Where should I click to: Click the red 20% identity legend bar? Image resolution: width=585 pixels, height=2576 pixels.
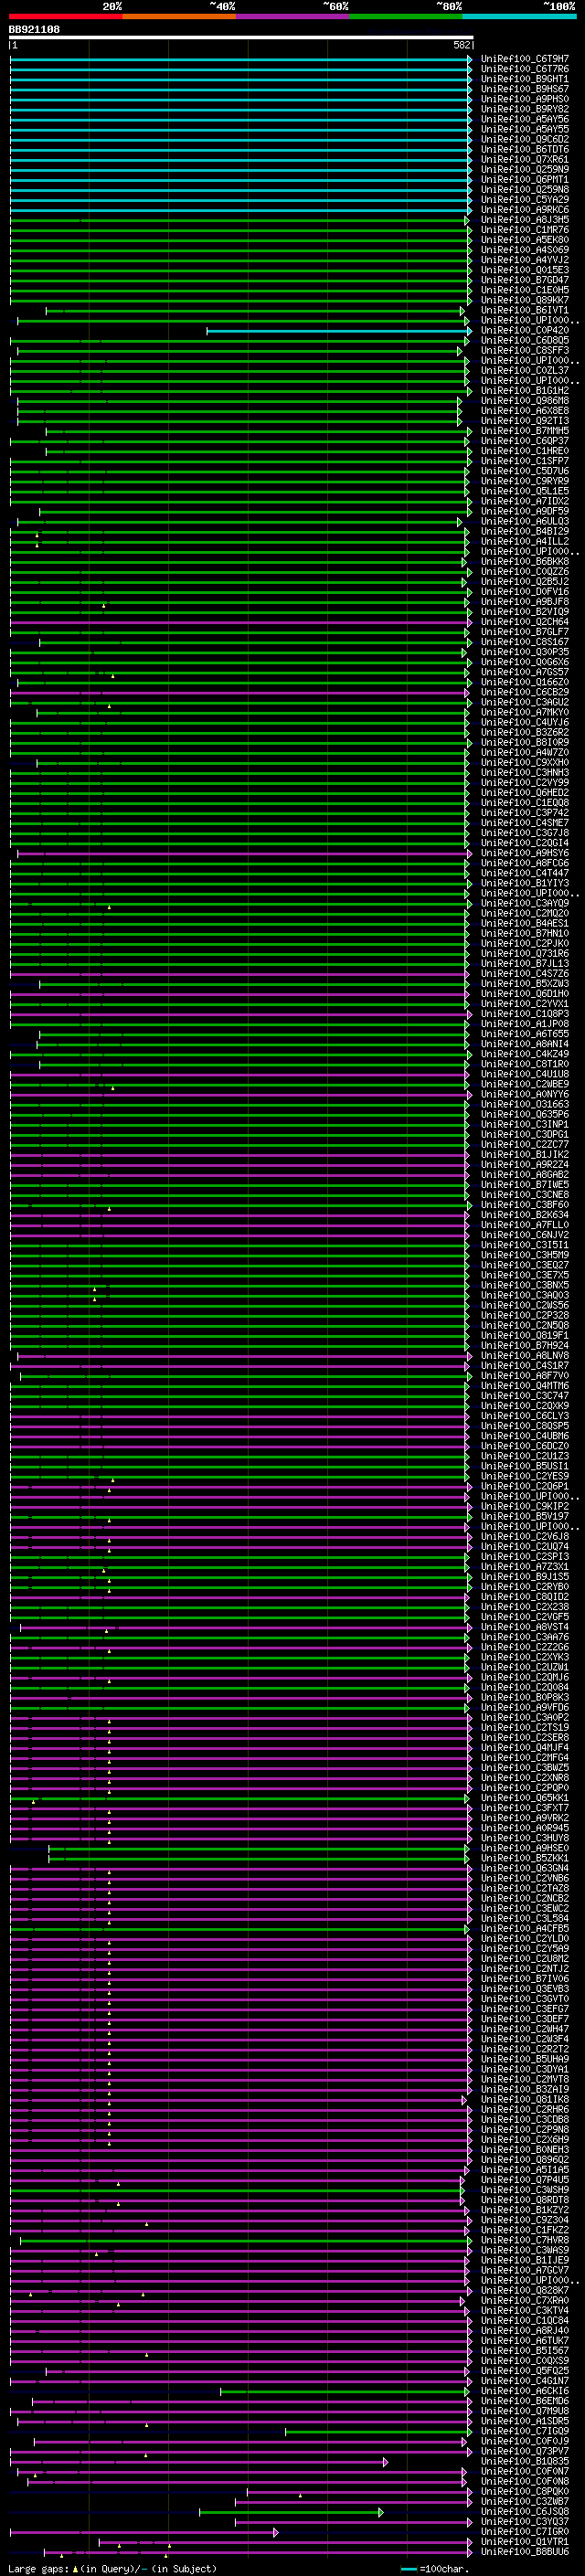click(x=65, y=16)
